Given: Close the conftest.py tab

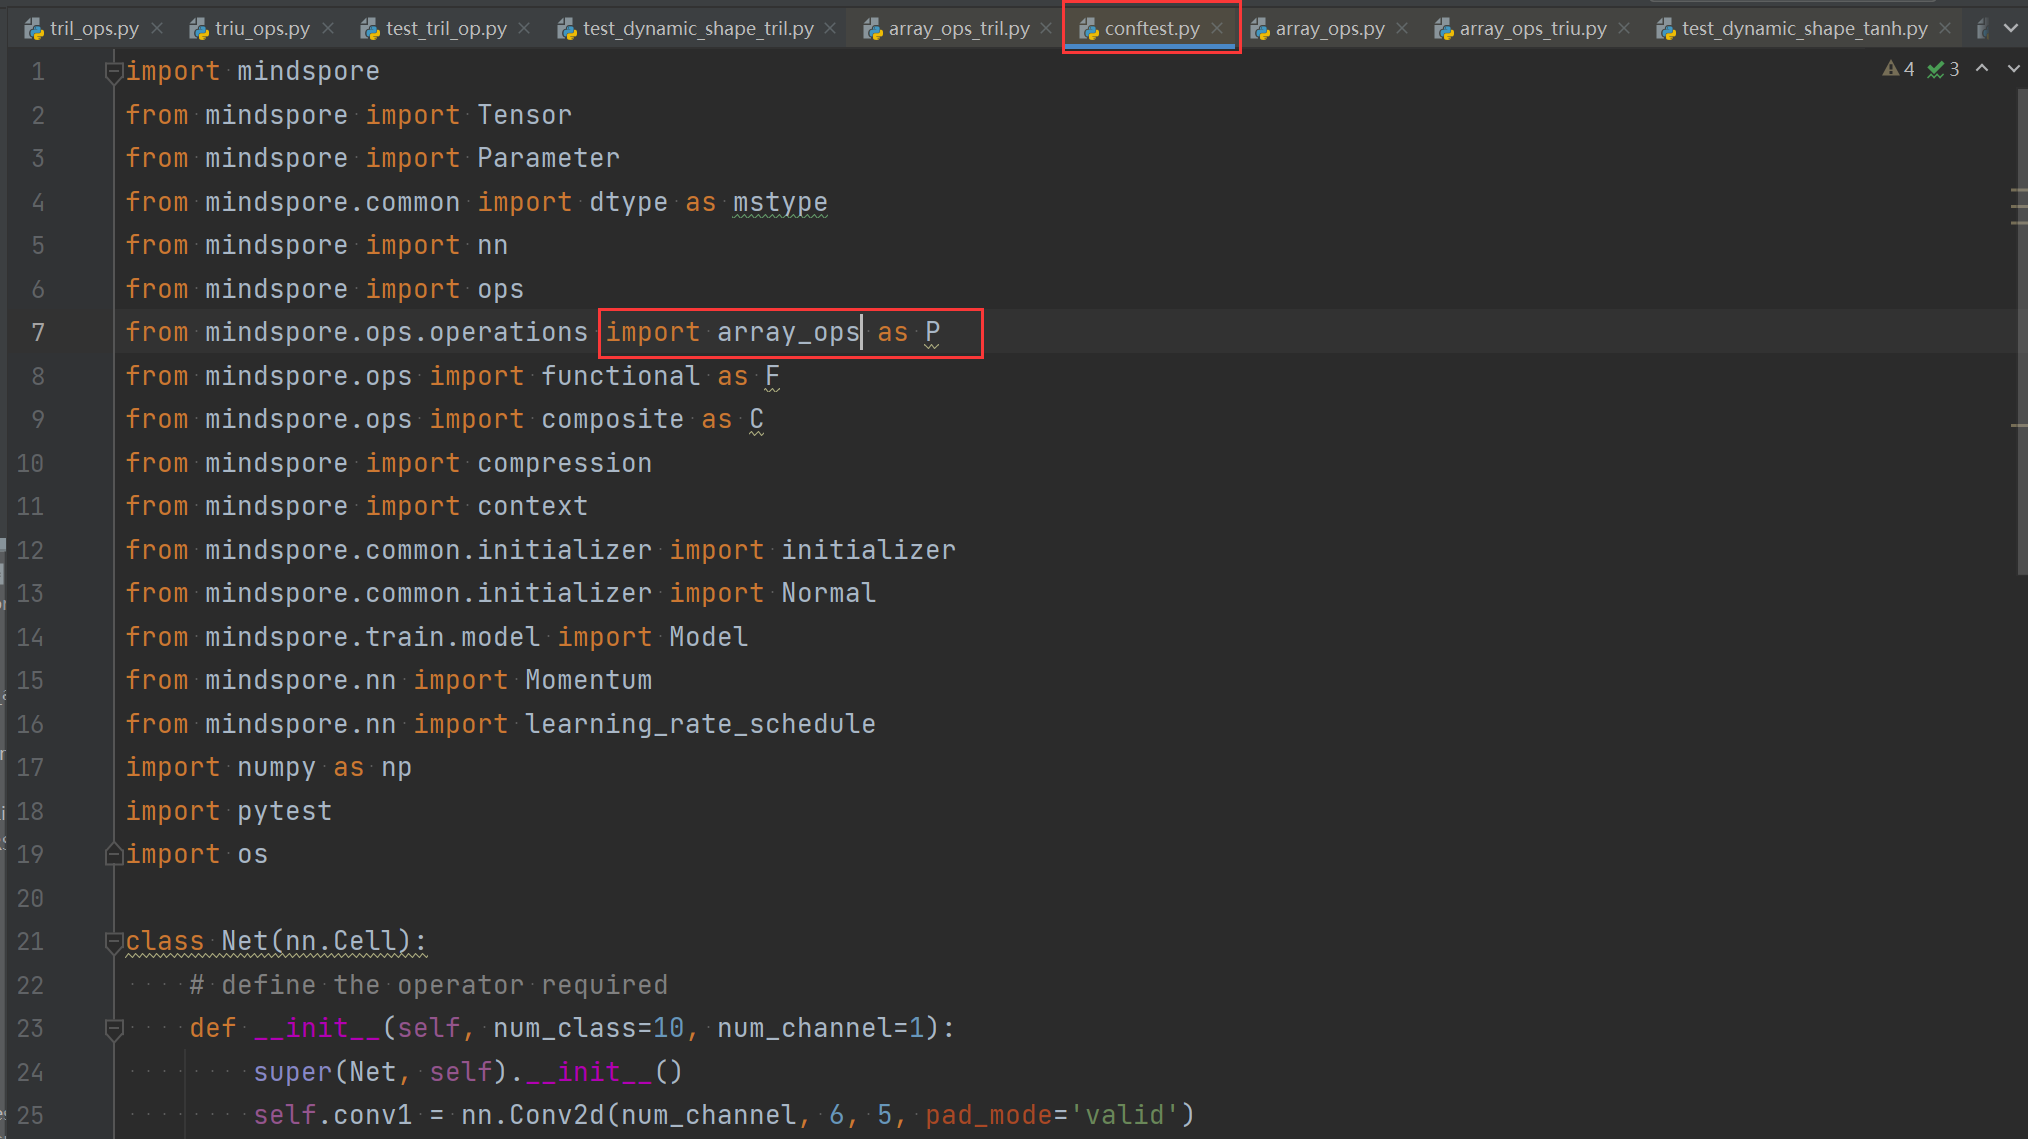Looking at the screenshot, I should (x=1217, y=28).
